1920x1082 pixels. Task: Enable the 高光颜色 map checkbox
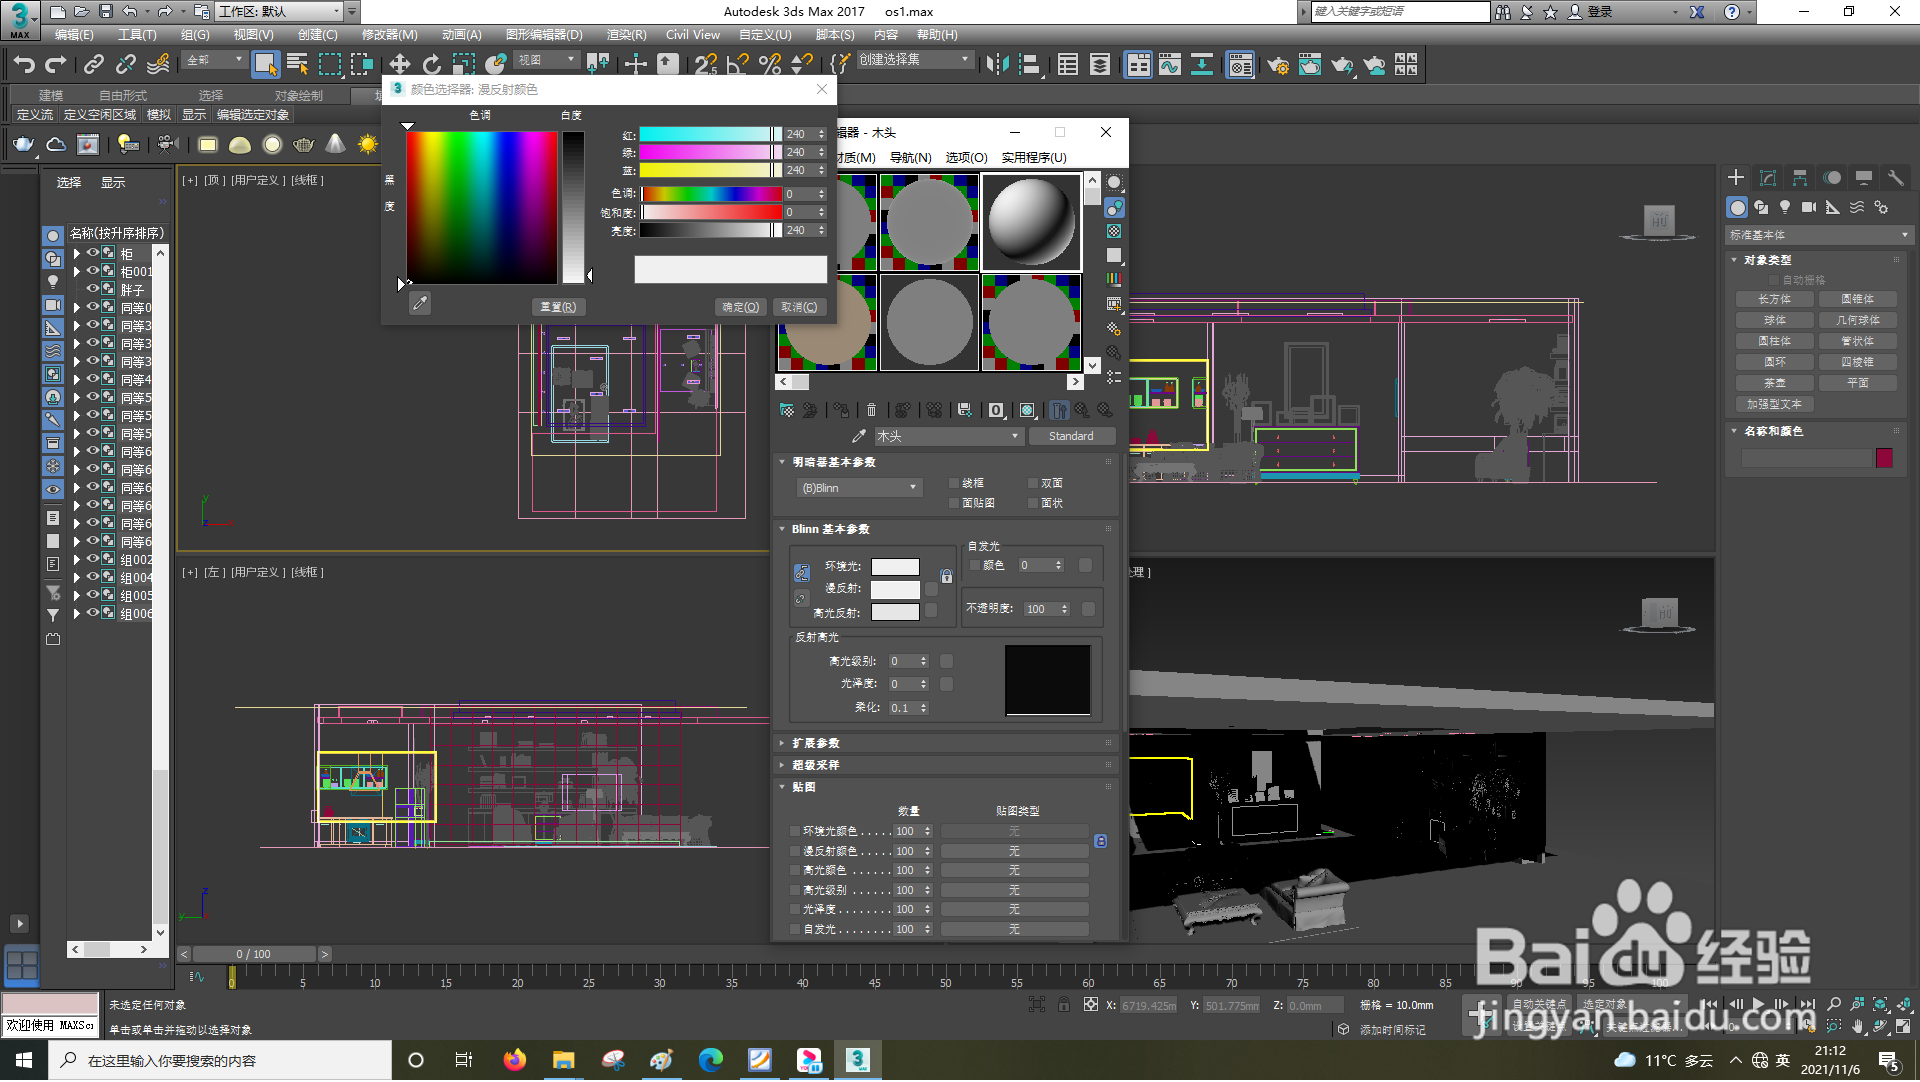(x=795, y=870)
